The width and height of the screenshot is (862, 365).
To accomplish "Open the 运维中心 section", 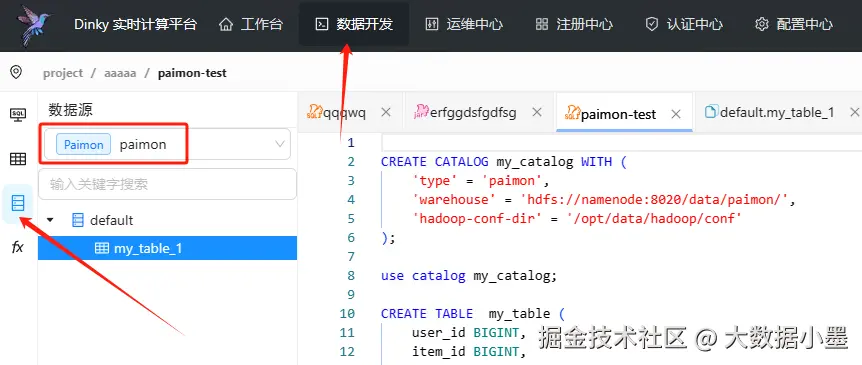I will pos(464,24).
